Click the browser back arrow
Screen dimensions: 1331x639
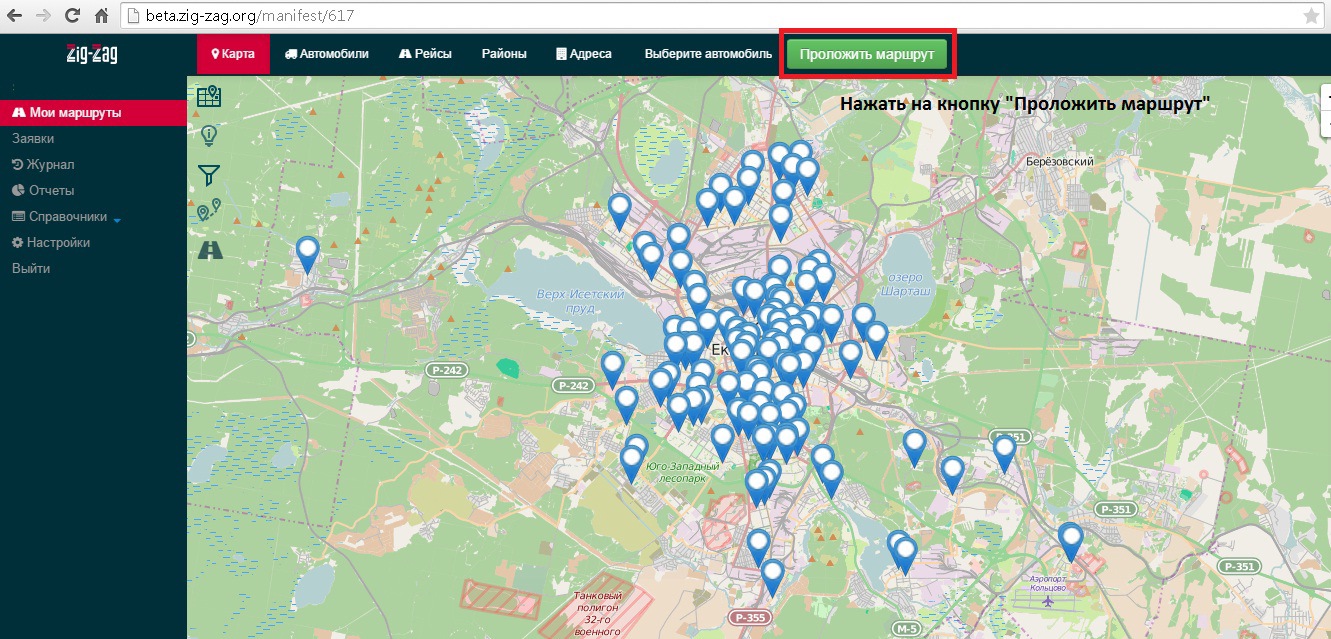click(14, 16)
